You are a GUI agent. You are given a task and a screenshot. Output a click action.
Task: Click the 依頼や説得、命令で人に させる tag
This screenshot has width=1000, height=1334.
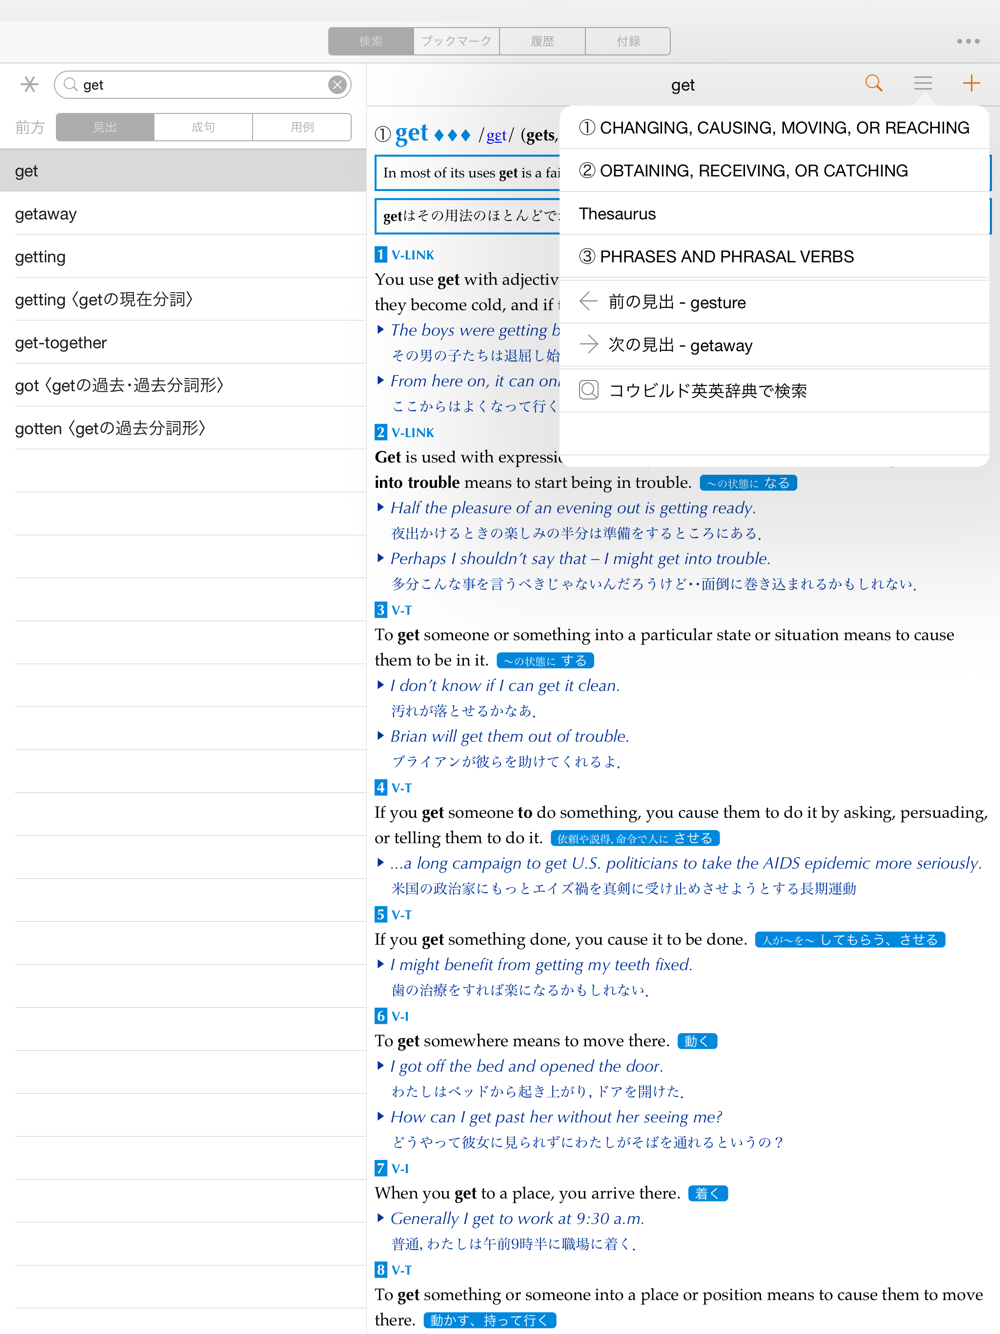coord(635,838)
